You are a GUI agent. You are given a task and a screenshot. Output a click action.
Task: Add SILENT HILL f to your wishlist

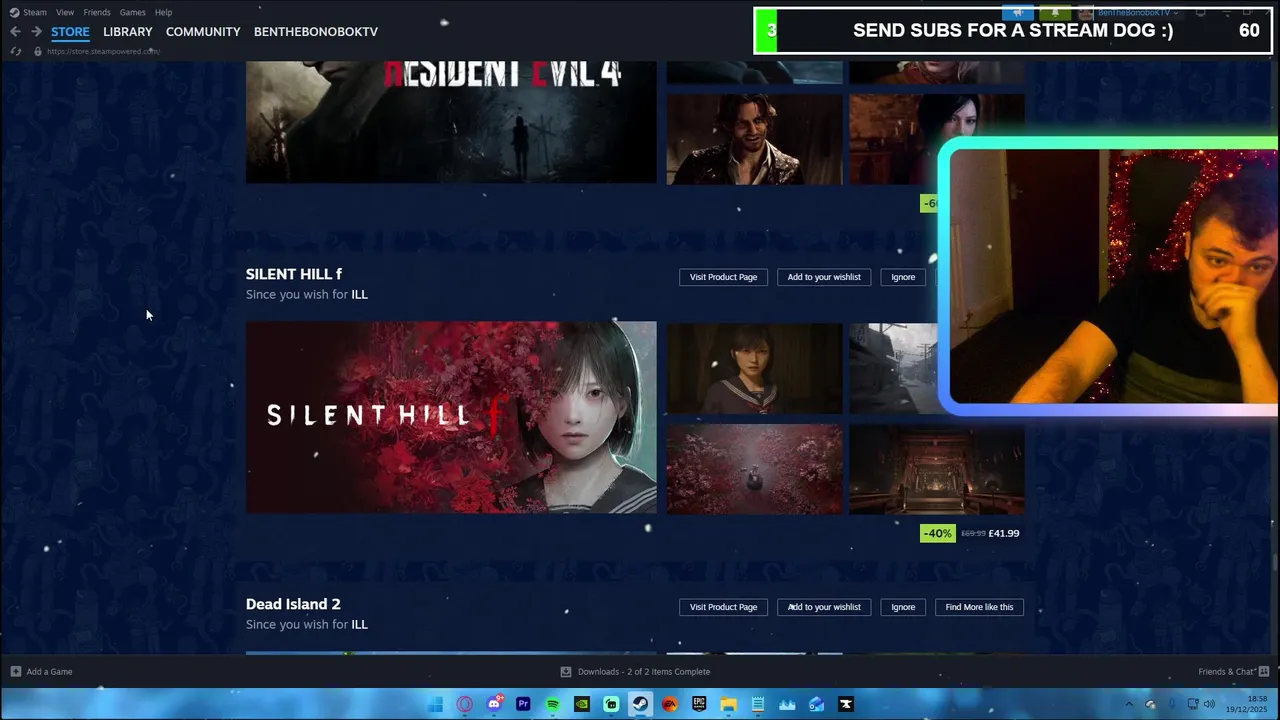(824, 277)
